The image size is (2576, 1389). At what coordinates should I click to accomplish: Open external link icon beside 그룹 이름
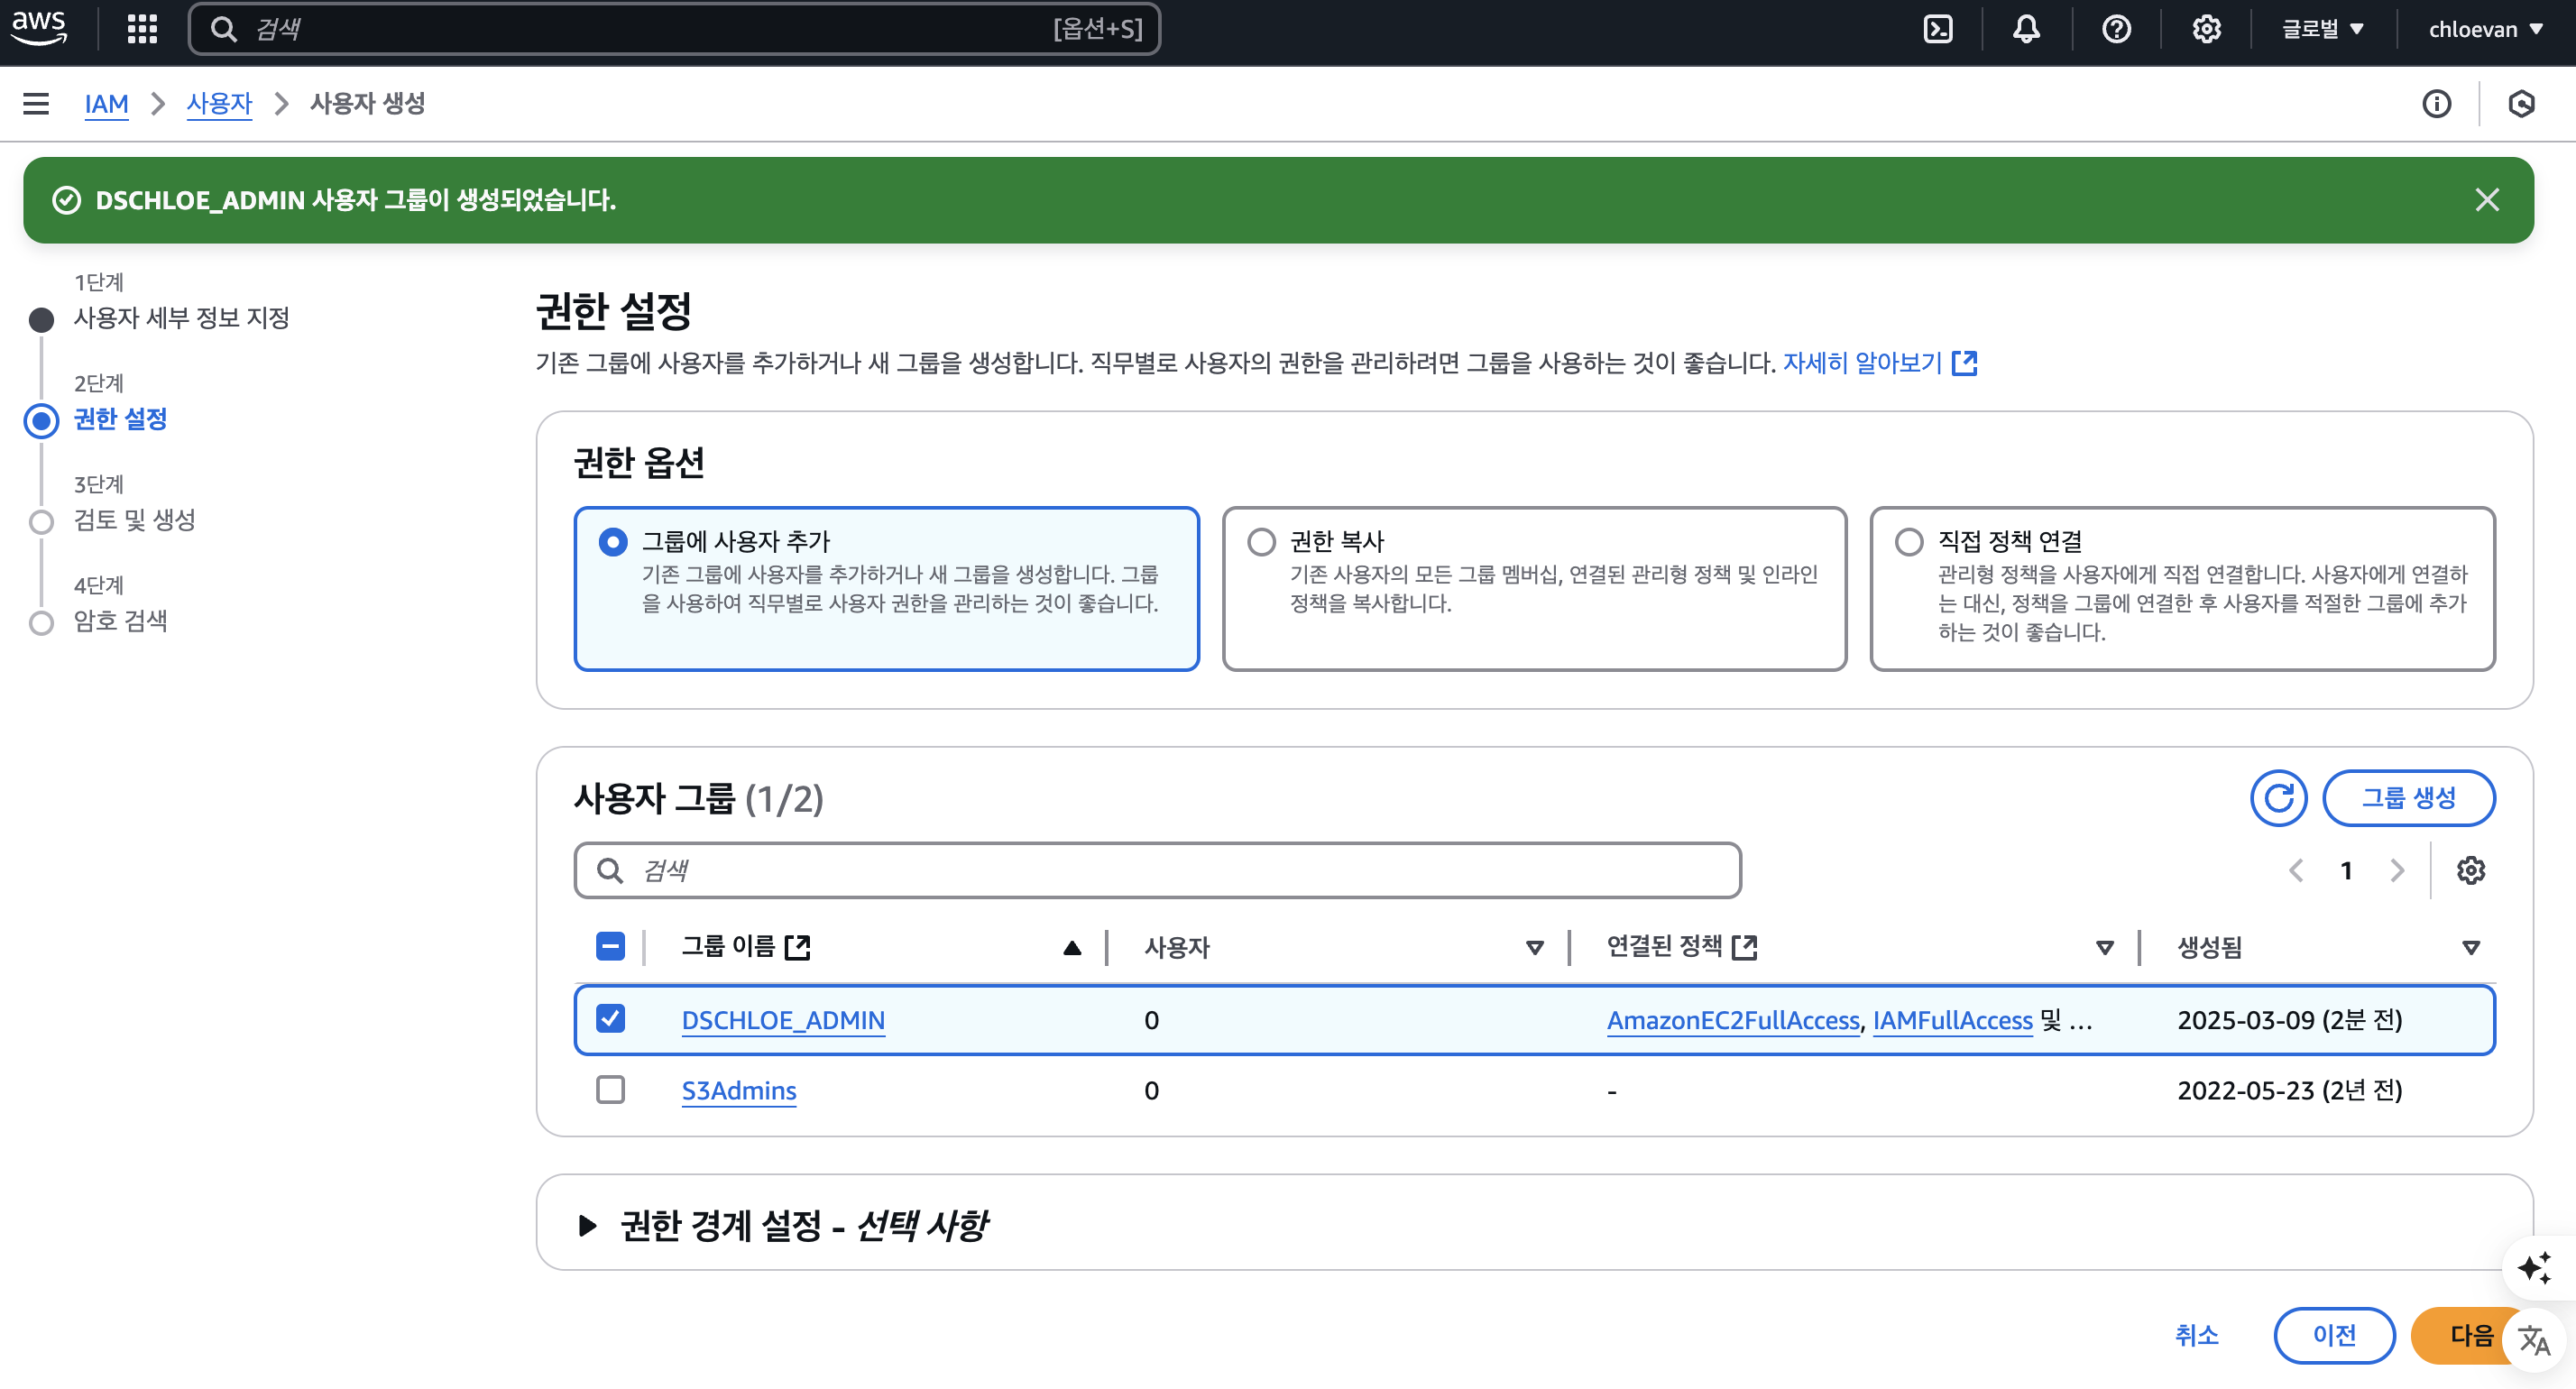pos(797,947)
